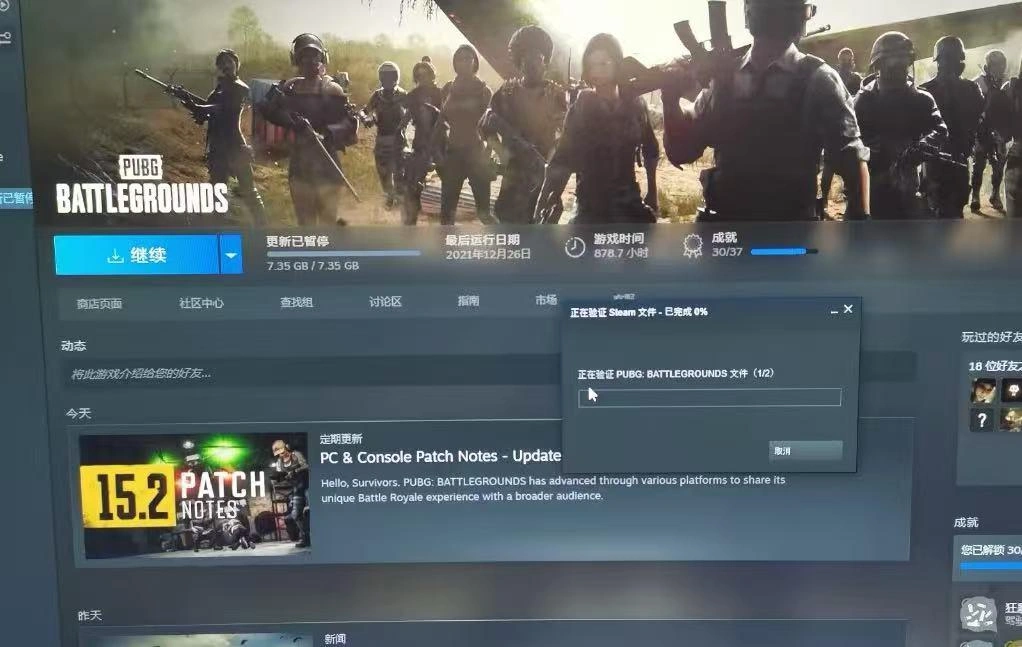This screenshot has width=1022, height=647.
Task: Click the file verification progress bar
Action: tap(709, 397)
